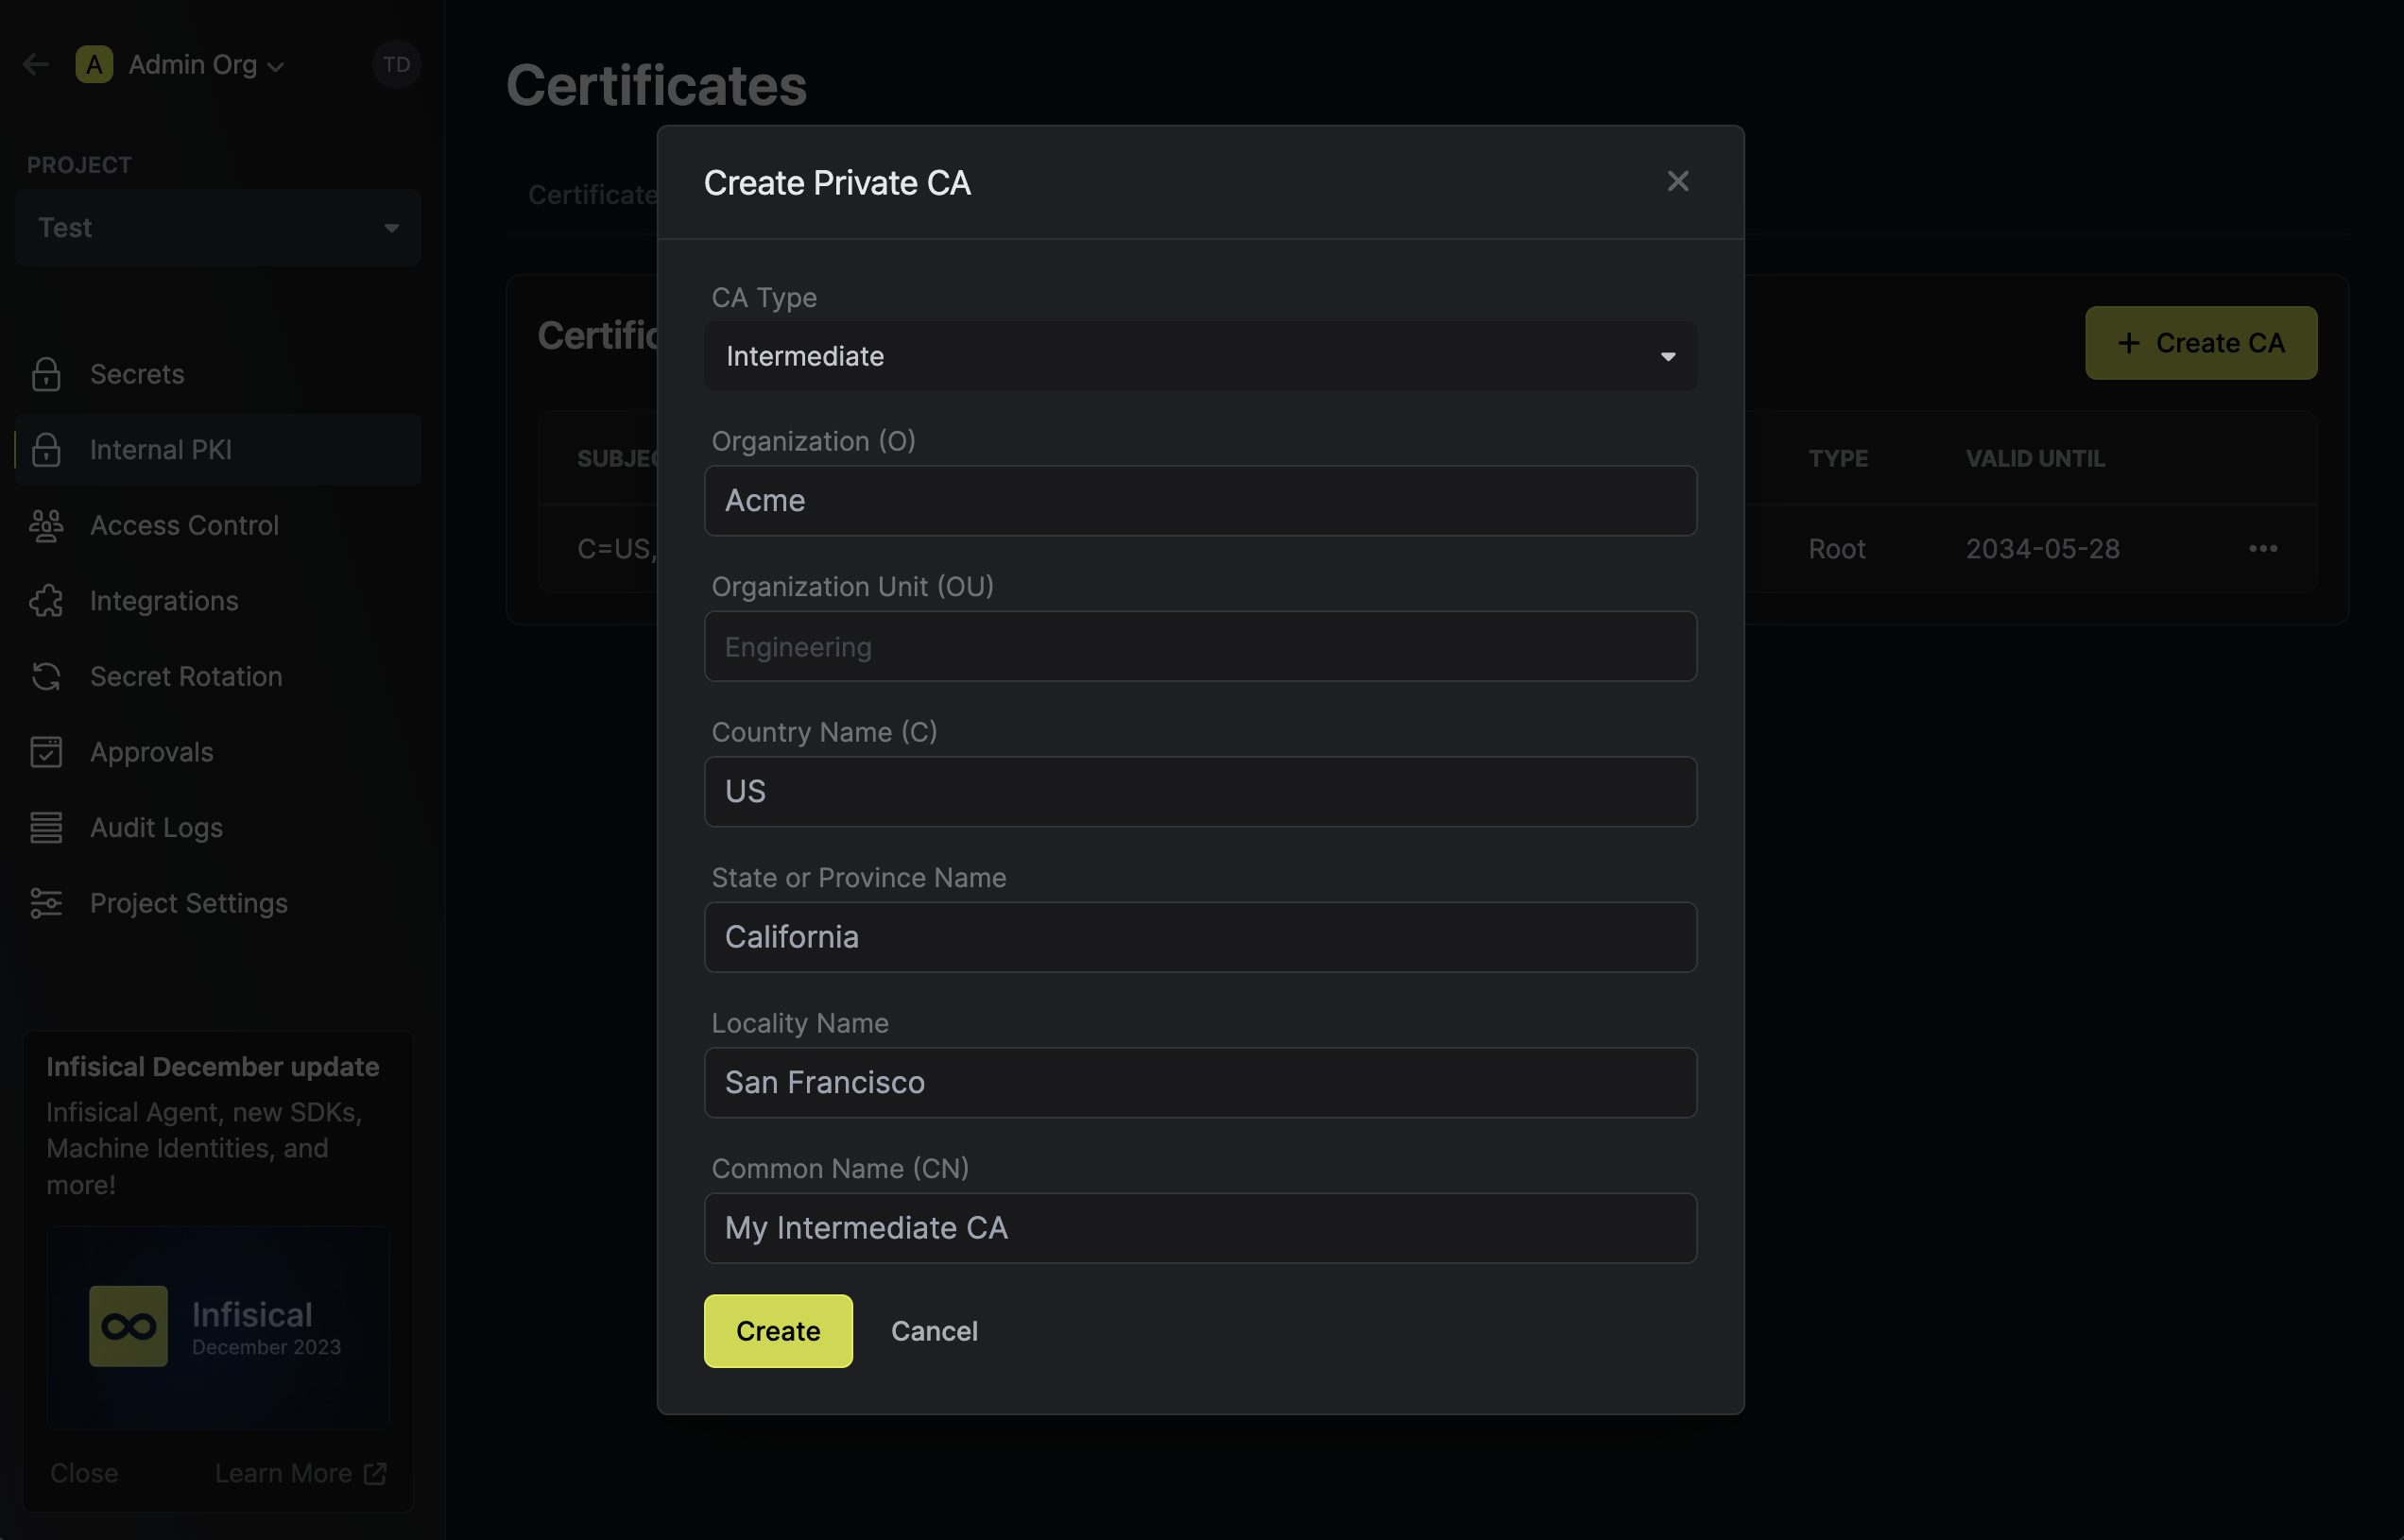This screenshot has height=1540, width=2404.
Task: Open the CA Type Intermediate dropdown
Action: click(x=1200, y=357)
